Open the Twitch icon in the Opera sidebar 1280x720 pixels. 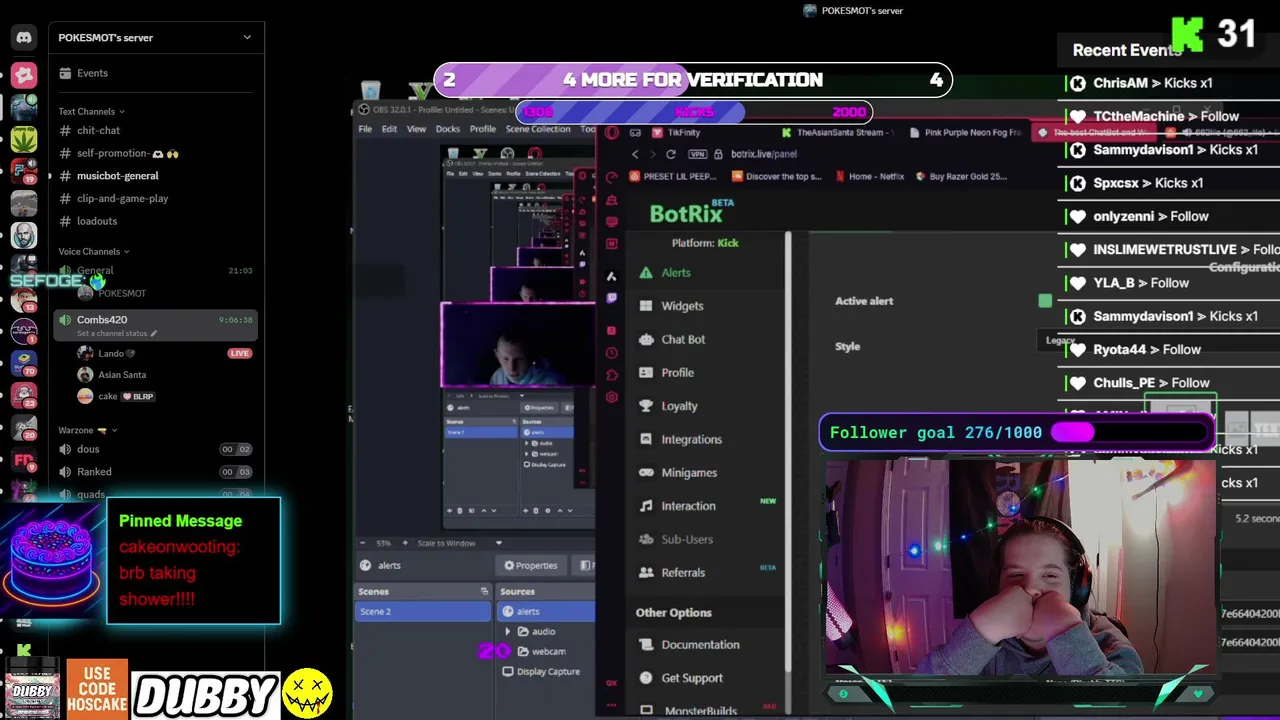coord(612,298)
